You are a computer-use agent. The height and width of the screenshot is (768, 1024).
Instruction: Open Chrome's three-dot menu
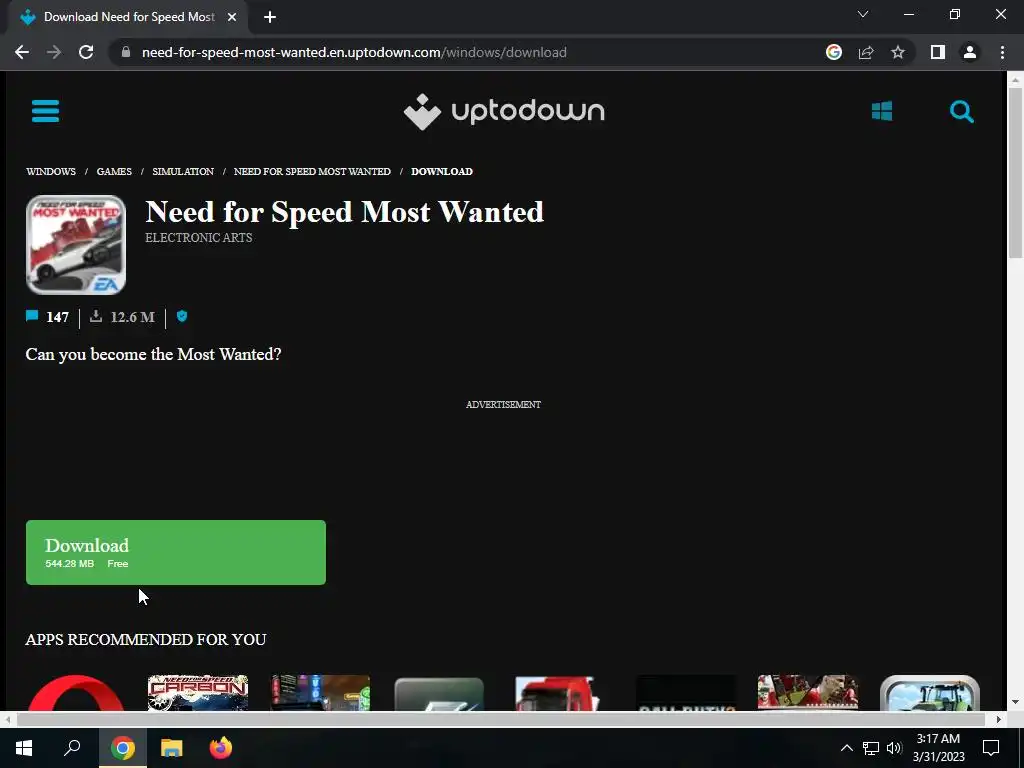1002,52
